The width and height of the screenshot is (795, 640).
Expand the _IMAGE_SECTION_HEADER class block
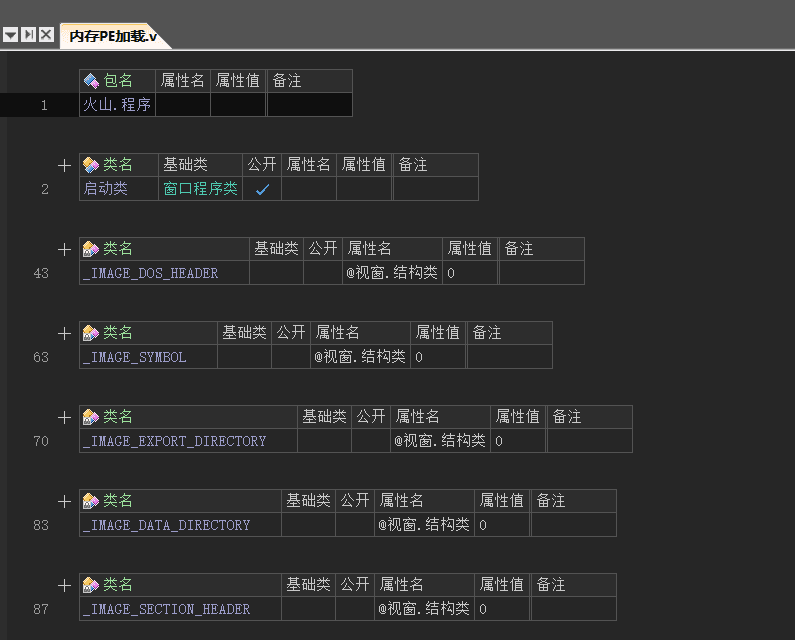pyautogui.click(x=64, y=586)
